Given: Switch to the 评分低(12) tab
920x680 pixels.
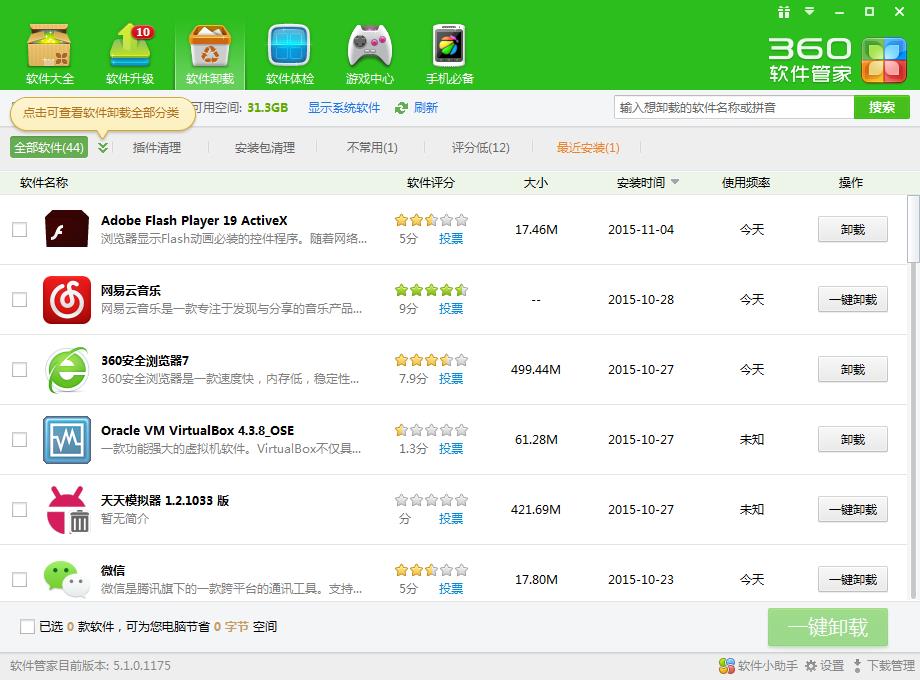Looking at the screenshot, I should pyautogui.click(x=481, y=148).
